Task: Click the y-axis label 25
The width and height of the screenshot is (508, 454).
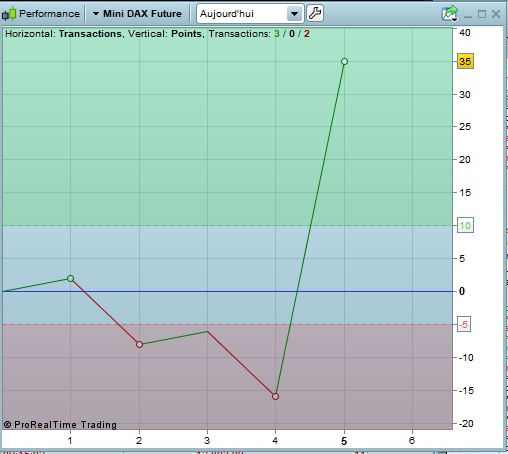Action: coord(465,127)
